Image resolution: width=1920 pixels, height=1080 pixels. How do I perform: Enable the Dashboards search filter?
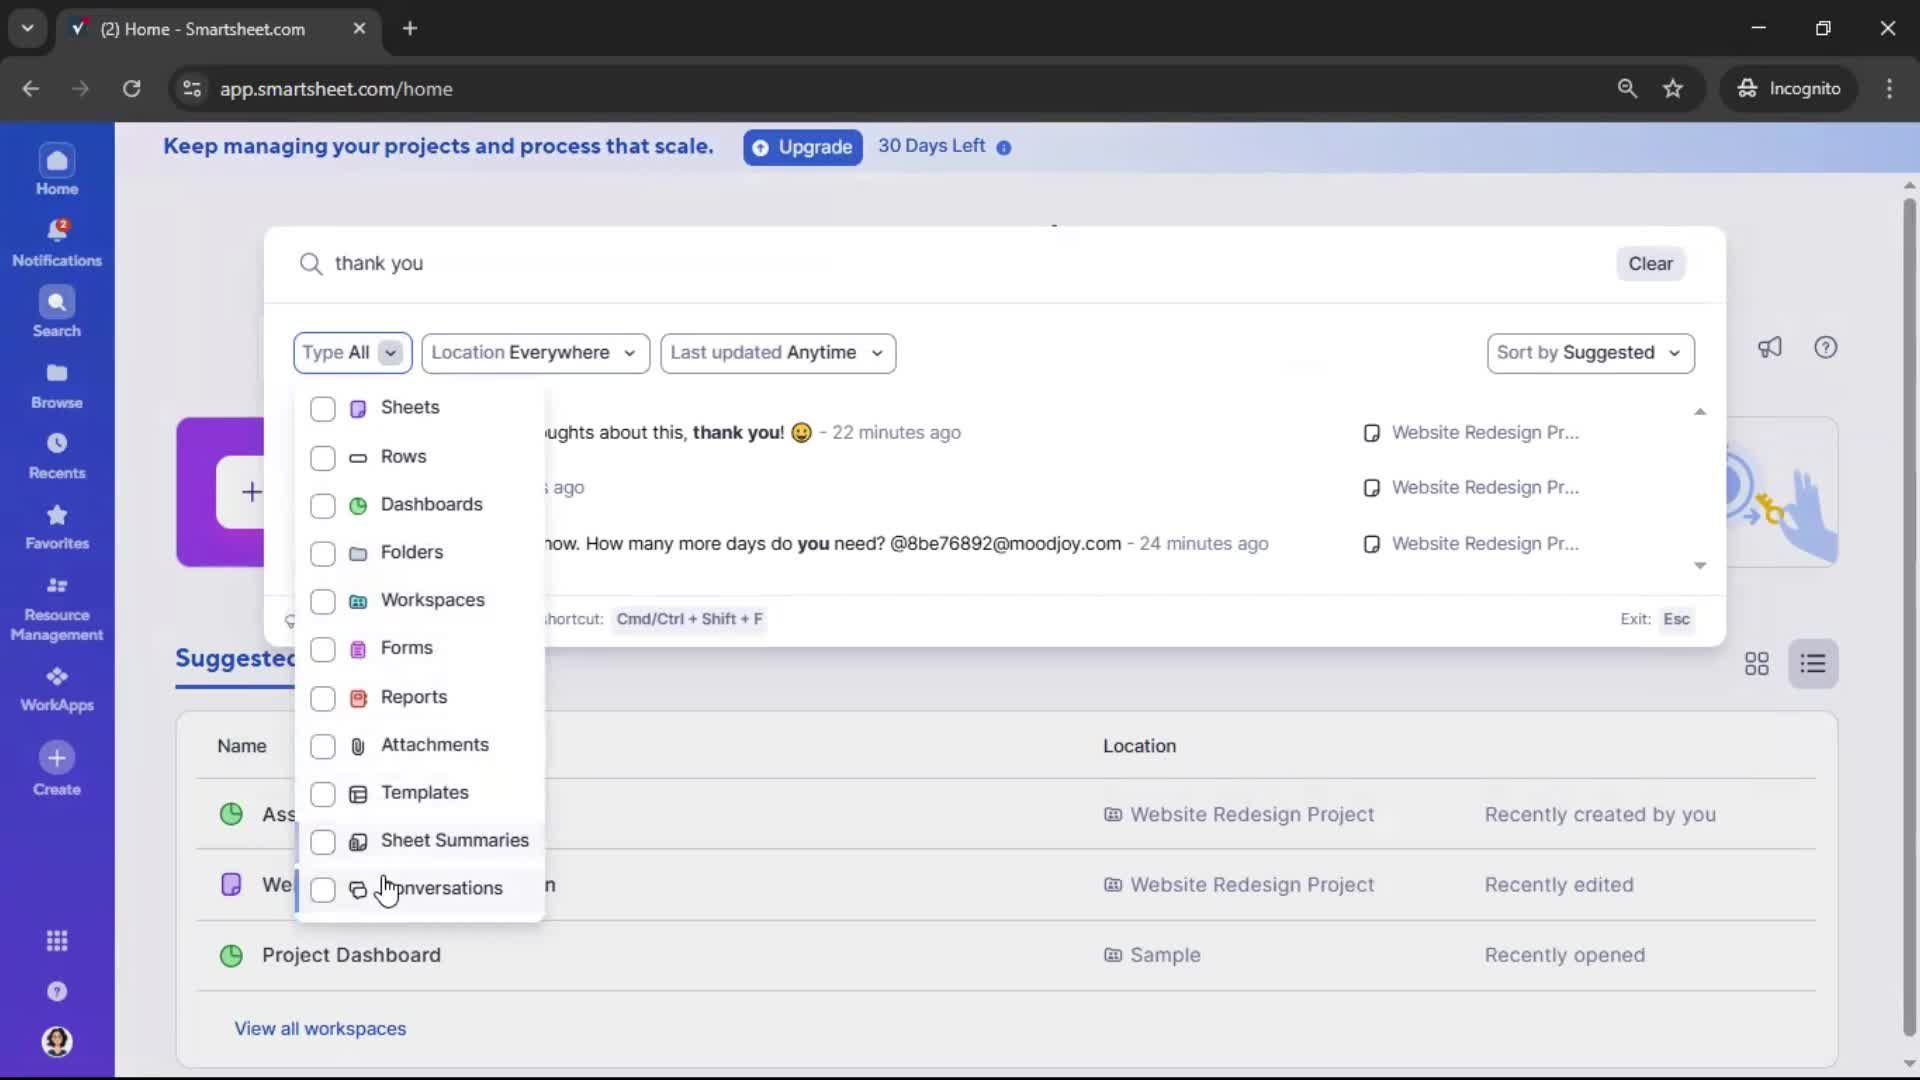point(321,506)
